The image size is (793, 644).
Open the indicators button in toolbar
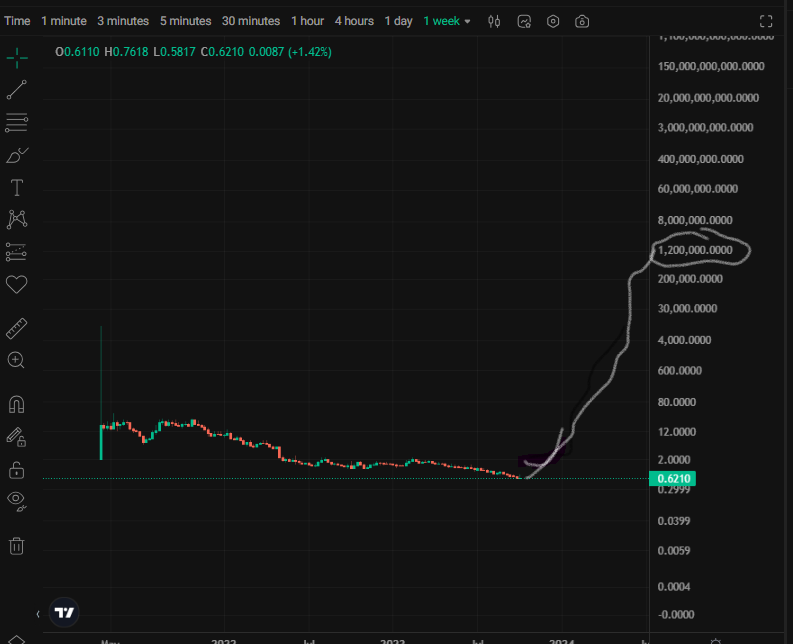(x=524, y=21)
